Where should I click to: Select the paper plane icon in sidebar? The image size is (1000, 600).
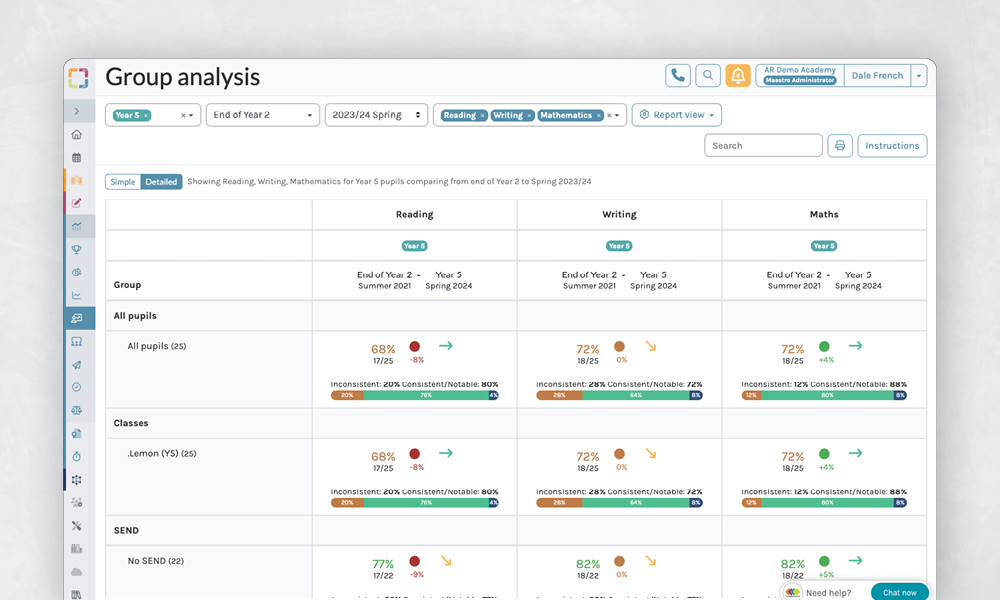(x=77, y=364)
